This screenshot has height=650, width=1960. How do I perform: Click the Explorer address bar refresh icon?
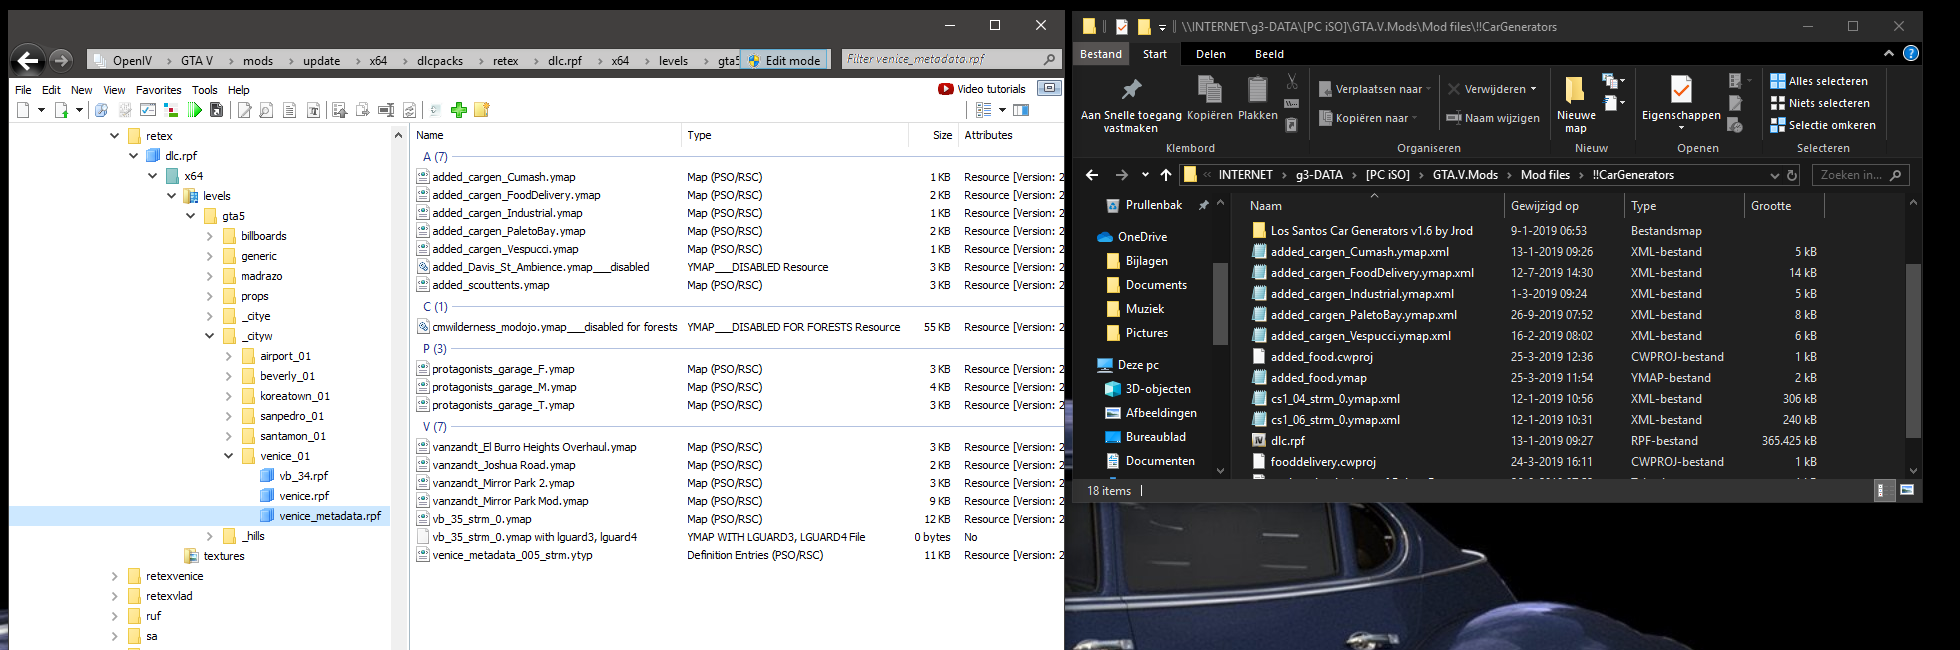point(1792,175)
